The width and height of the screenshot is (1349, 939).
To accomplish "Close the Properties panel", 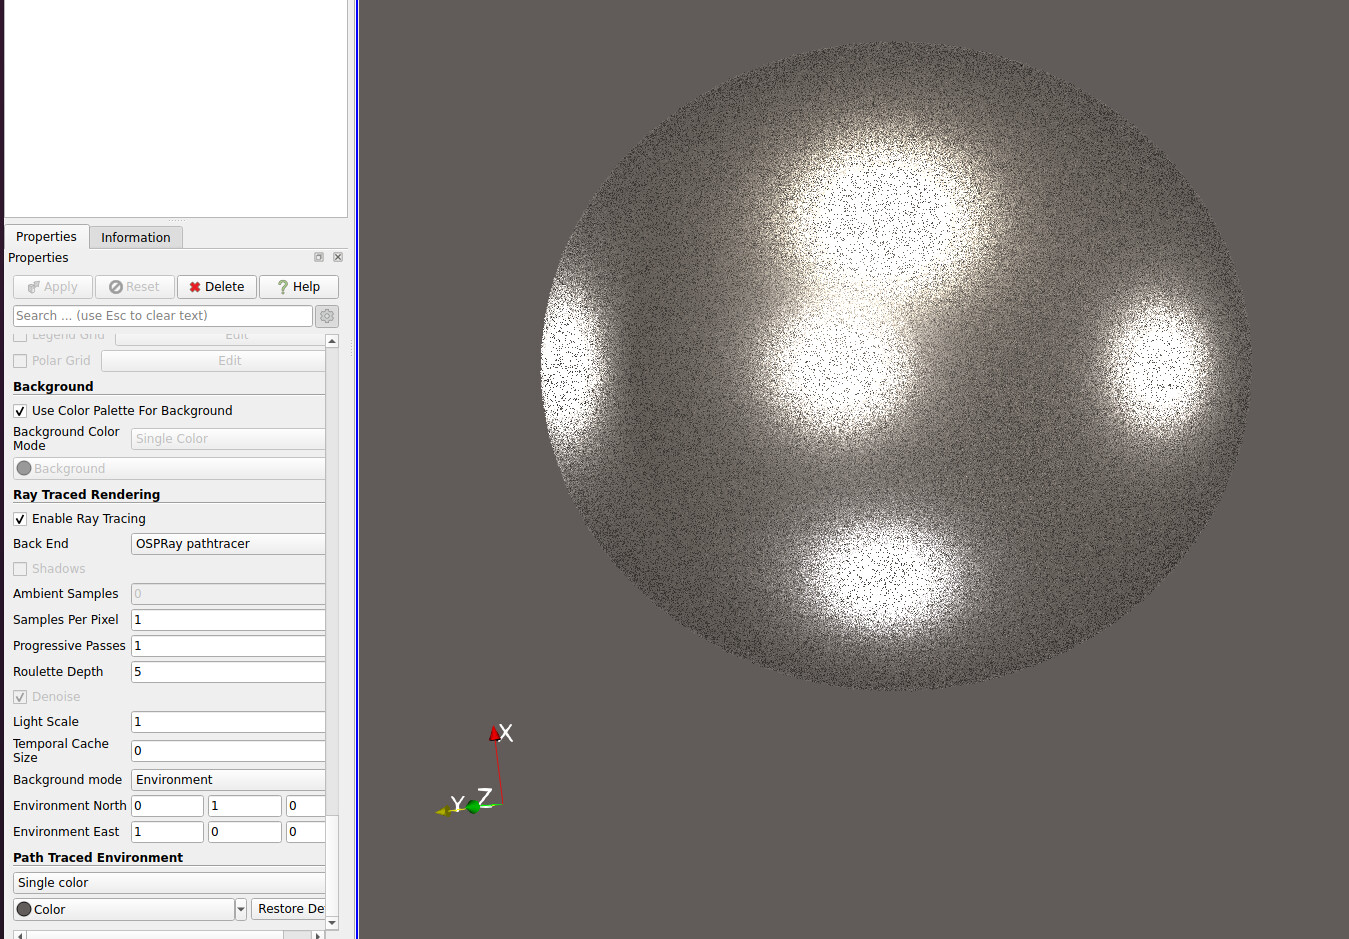I will [338, 257].
